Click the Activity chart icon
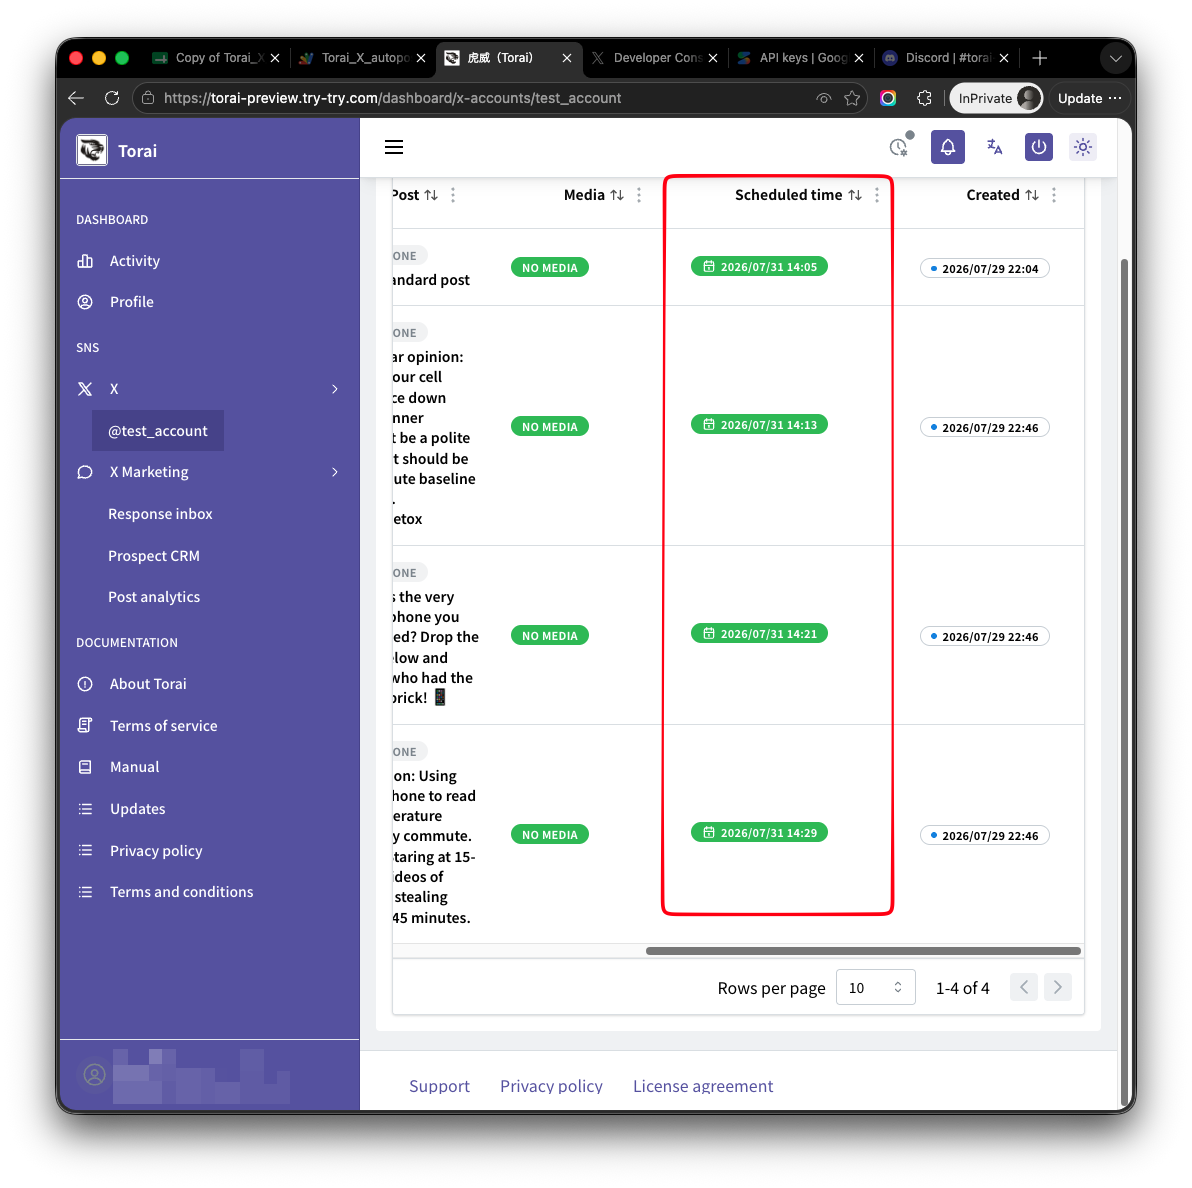The width and height of the screenshot is (1192, 1188). click(85, 261)
